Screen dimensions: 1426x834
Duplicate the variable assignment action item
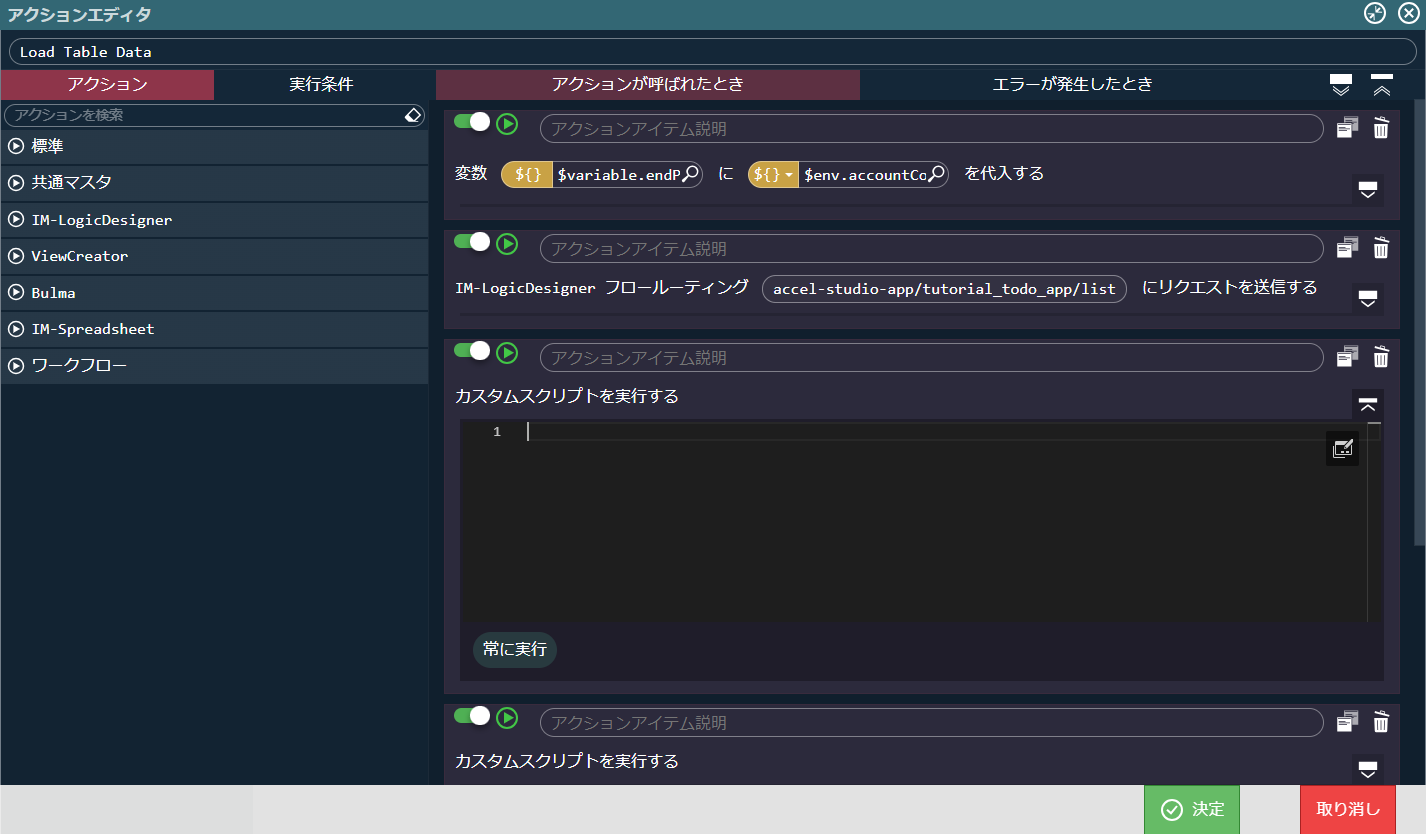[x=1348, y=128]
